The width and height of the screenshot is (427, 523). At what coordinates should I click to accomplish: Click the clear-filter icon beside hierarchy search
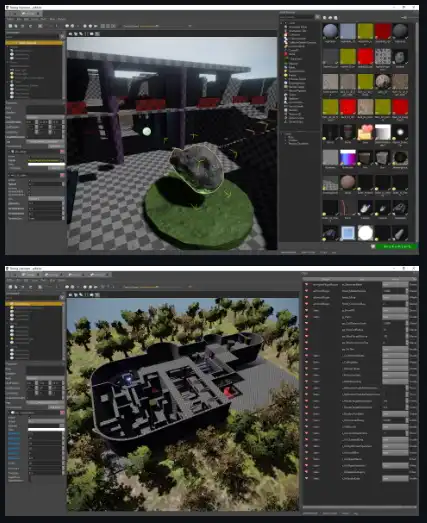coord(62,36)
